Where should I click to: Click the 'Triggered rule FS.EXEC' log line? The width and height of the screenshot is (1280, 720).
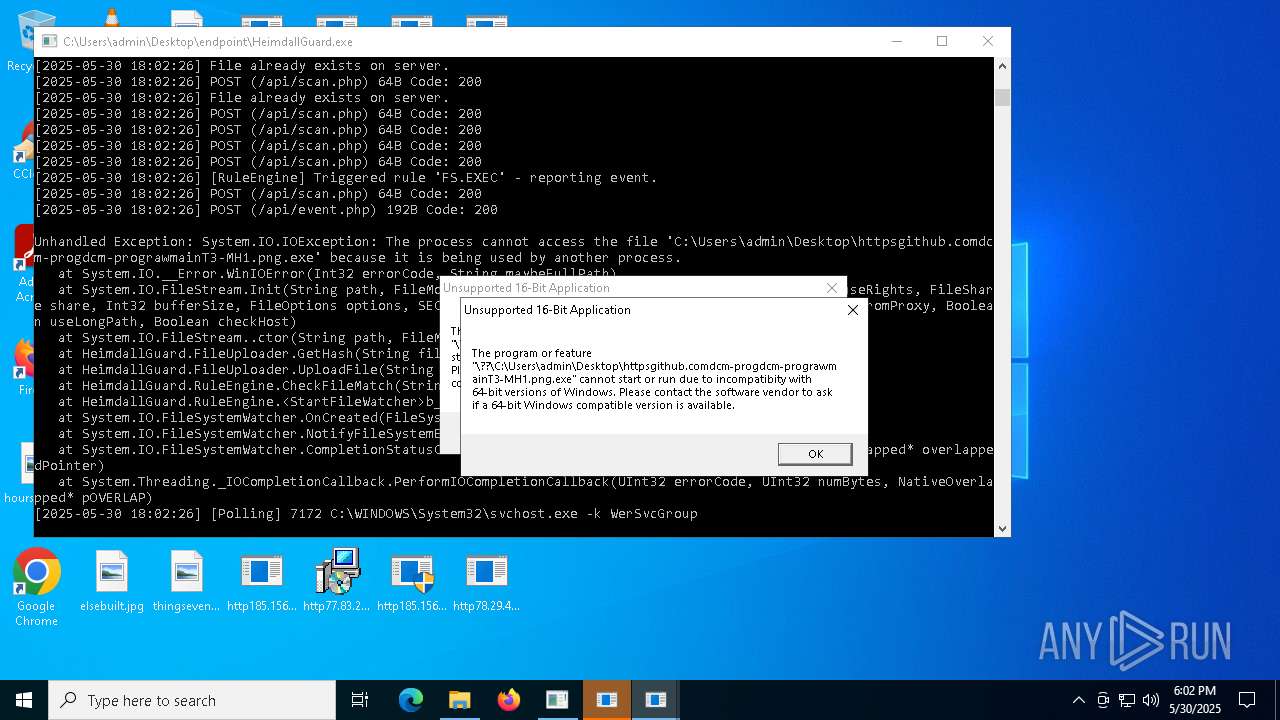click(x=346, y=178)
